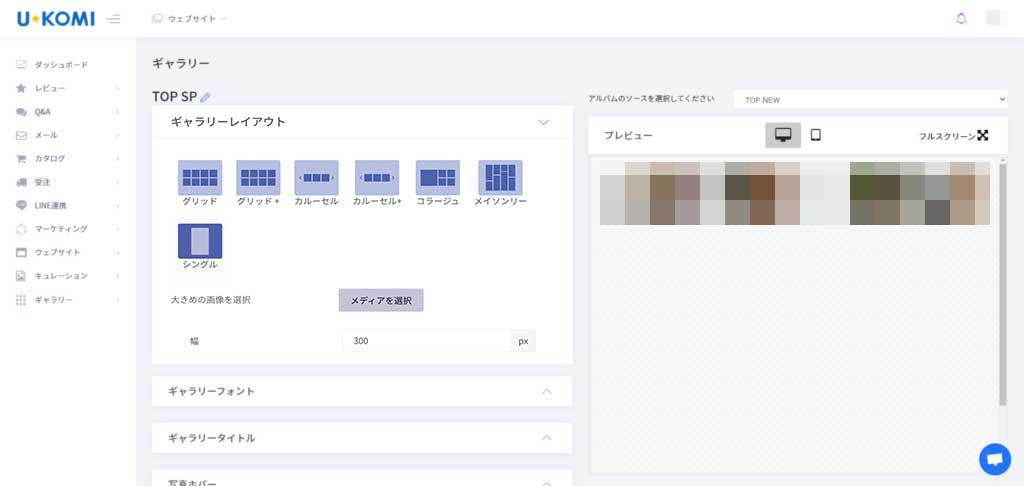Select the カルーセル layout
This screenshot has height=486, width=1024.
[x=317, y=183]
